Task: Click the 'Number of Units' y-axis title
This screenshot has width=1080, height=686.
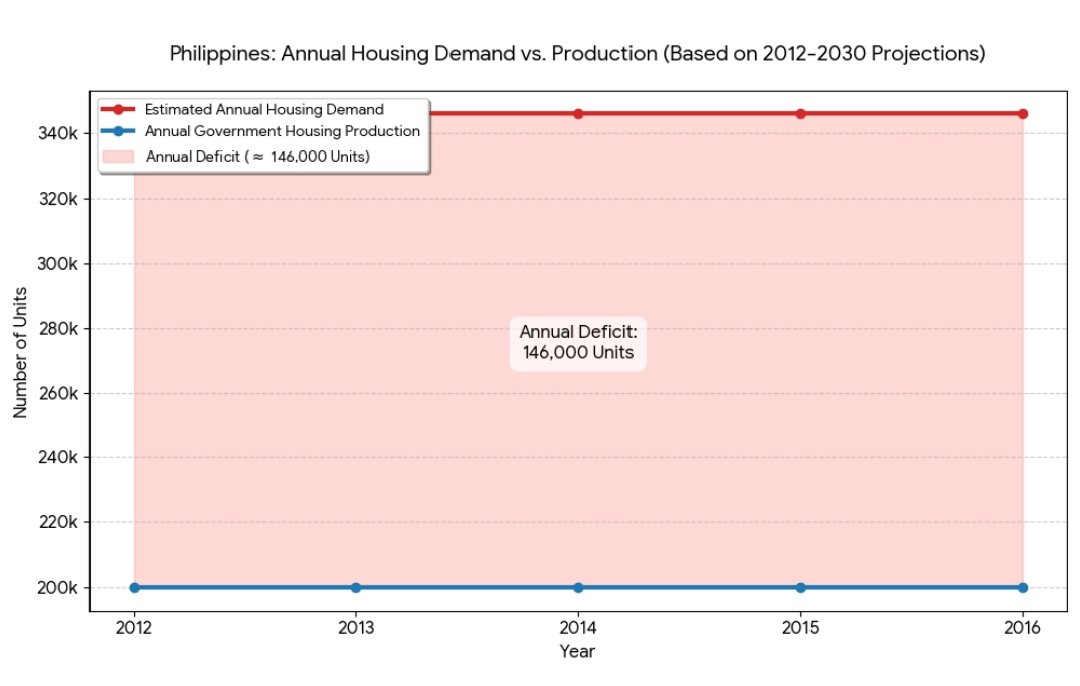Action: pos(20,350)
